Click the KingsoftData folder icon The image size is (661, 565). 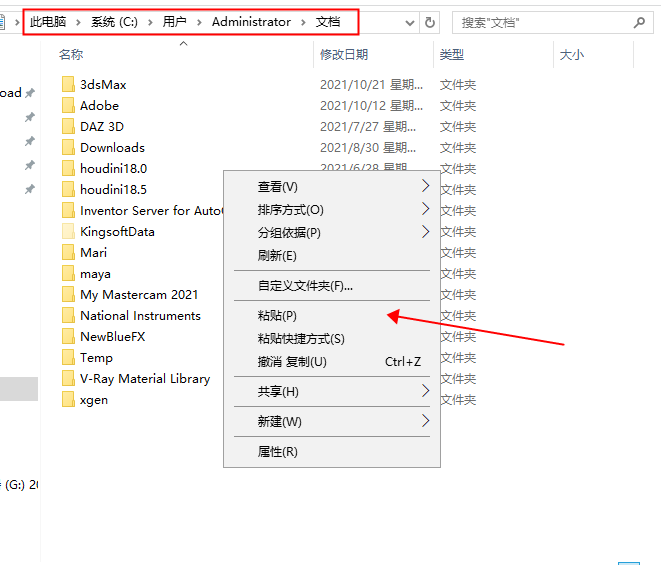pos(68,232)
